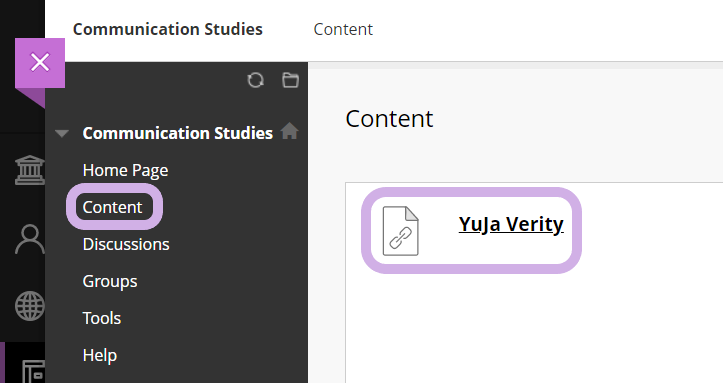Click the globe Activity Stream icon

point(30,306)
